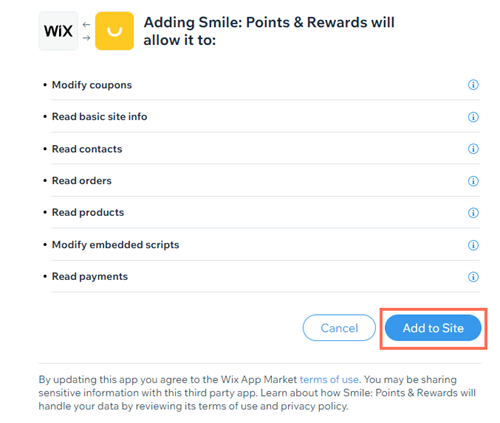This screenshot has height=423, width=500.
Task: Click the Wix logo tile
Action: (x=58, y=31)
